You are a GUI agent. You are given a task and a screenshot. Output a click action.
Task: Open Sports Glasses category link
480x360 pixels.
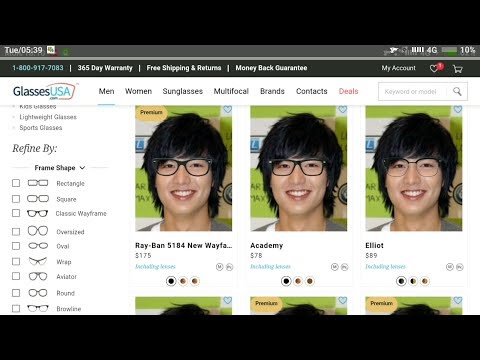(41, 128)
